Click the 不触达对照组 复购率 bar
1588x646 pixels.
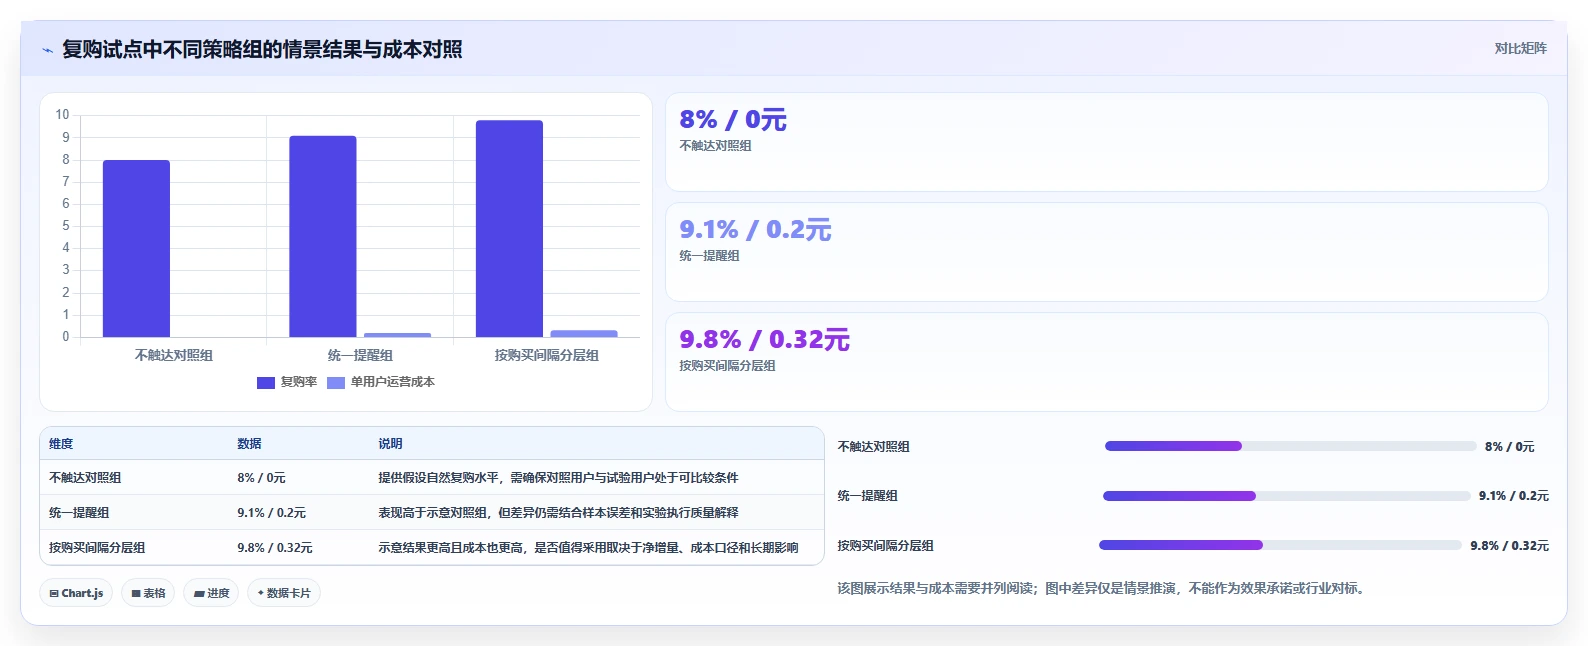click(136, 248)
